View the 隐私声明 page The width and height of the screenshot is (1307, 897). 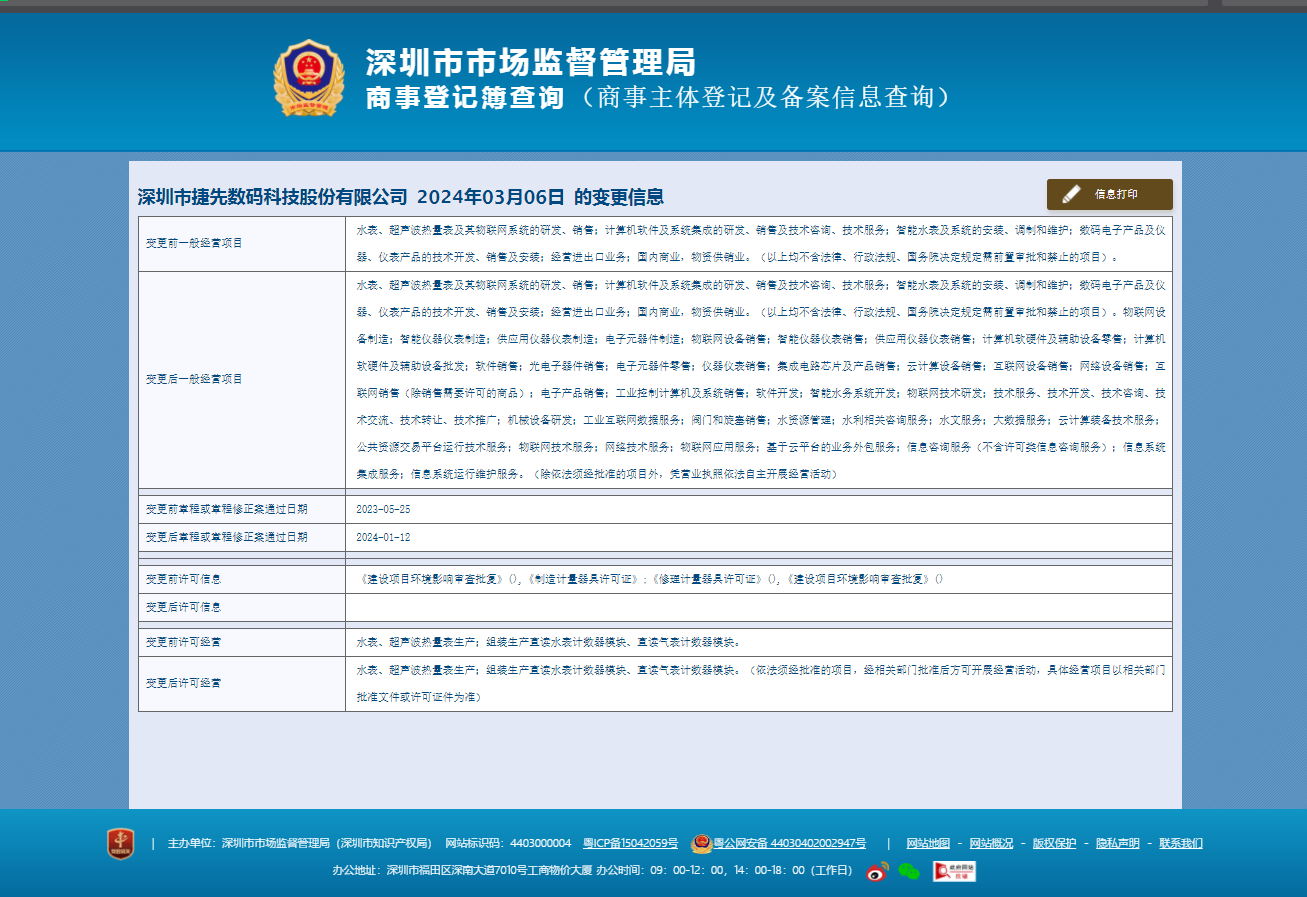[x=1117, y=843]
